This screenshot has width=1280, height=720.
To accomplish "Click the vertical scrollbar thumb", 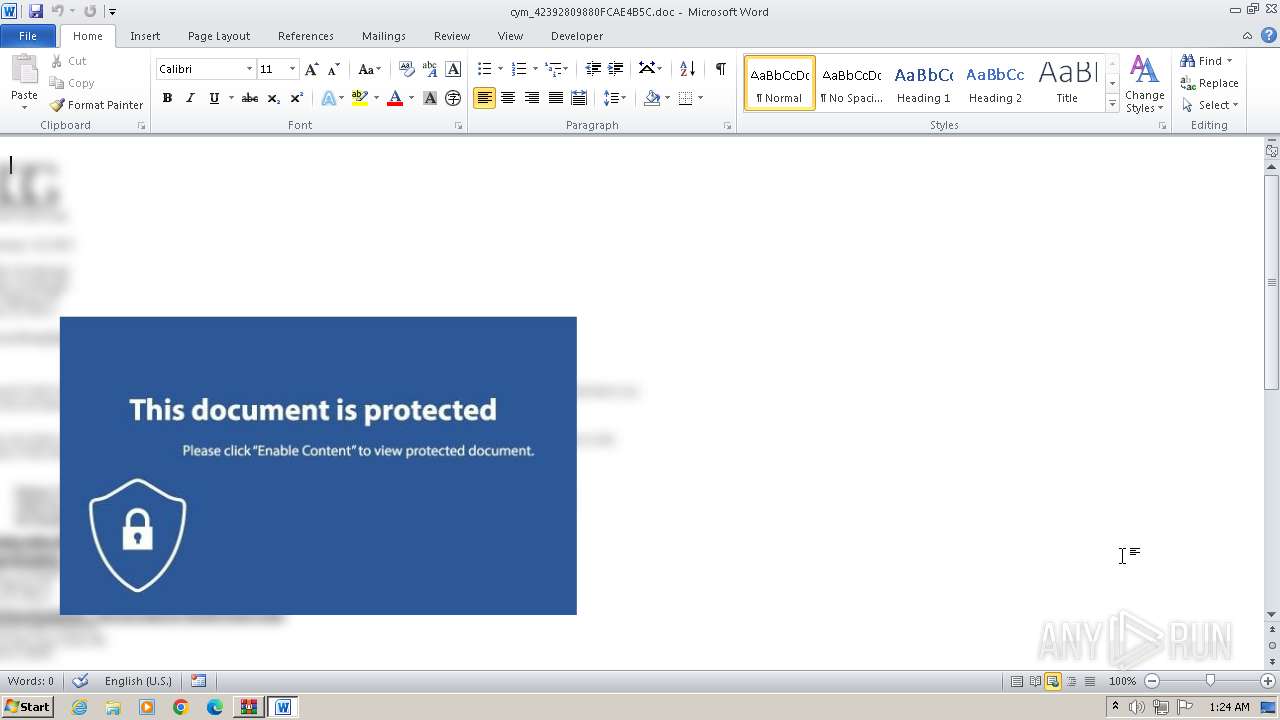I will click(1272, 282).
